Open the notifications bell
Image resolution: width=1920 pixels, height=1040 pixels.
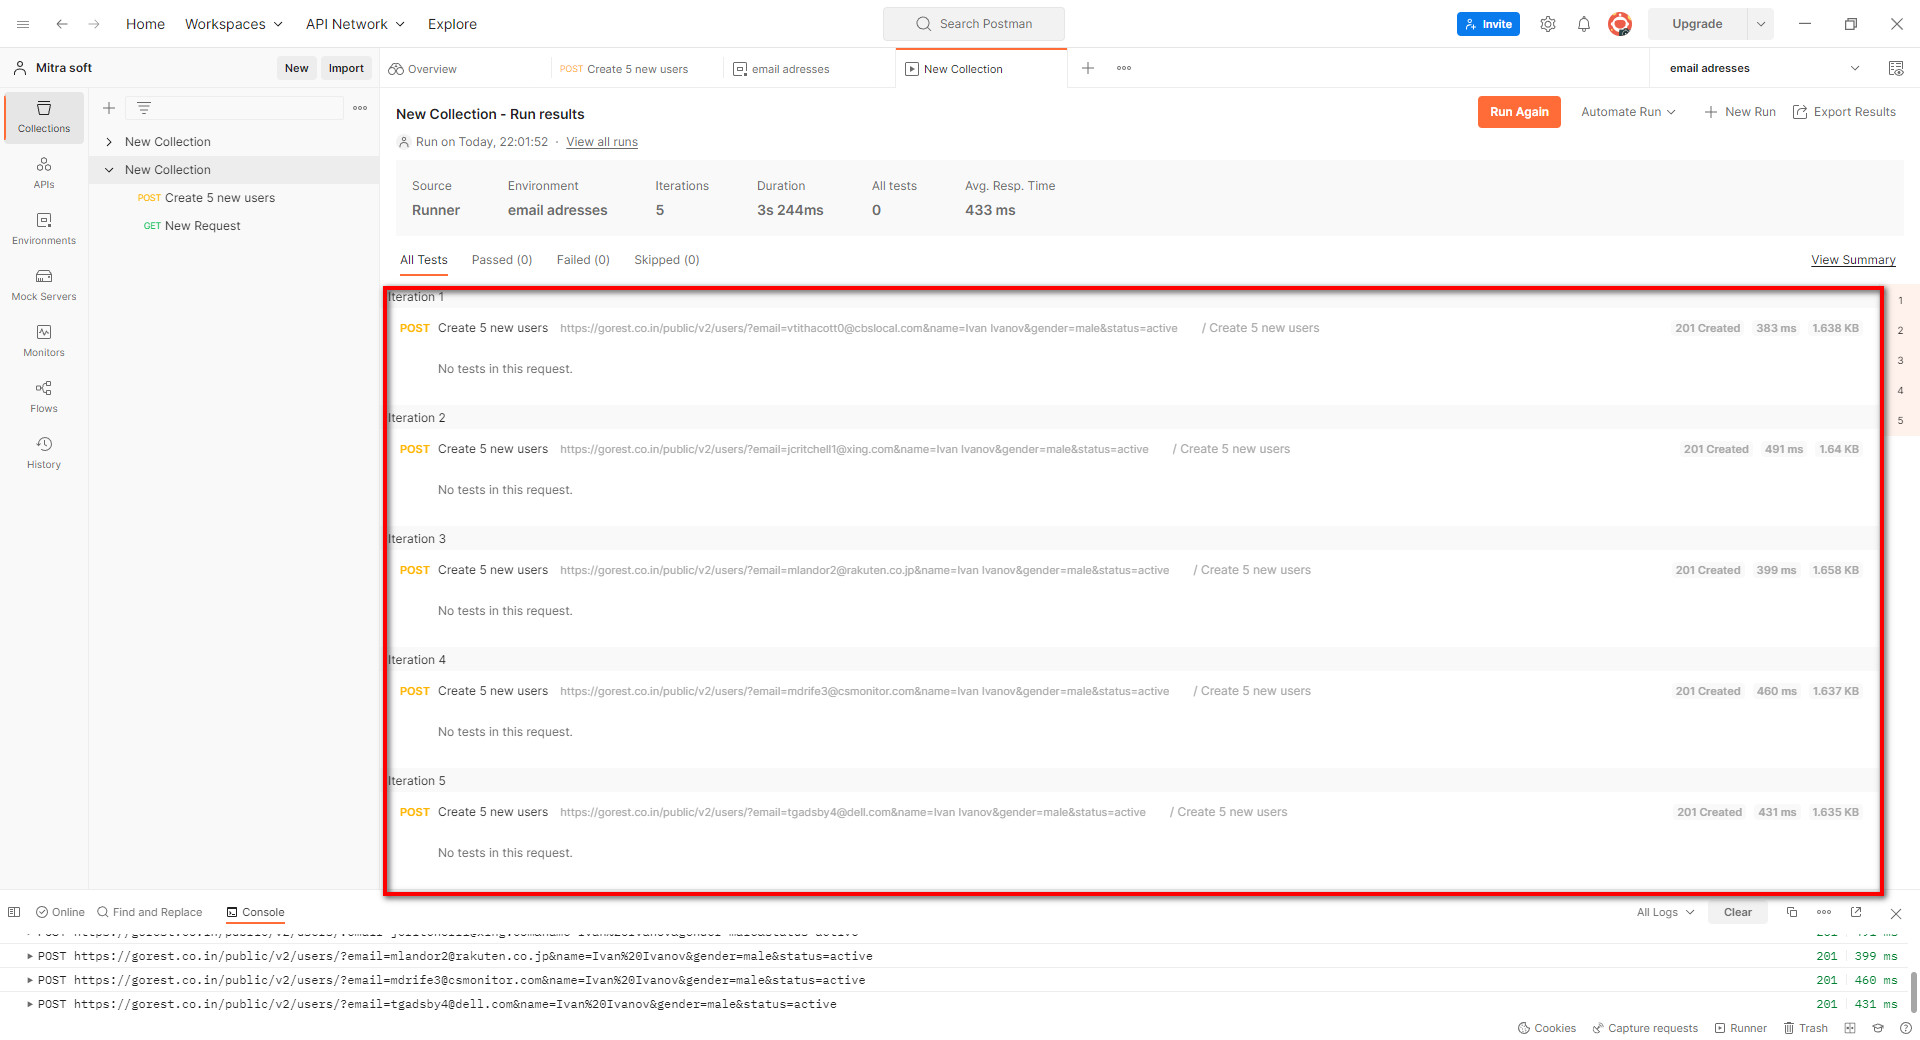(x=1584, y=24)
